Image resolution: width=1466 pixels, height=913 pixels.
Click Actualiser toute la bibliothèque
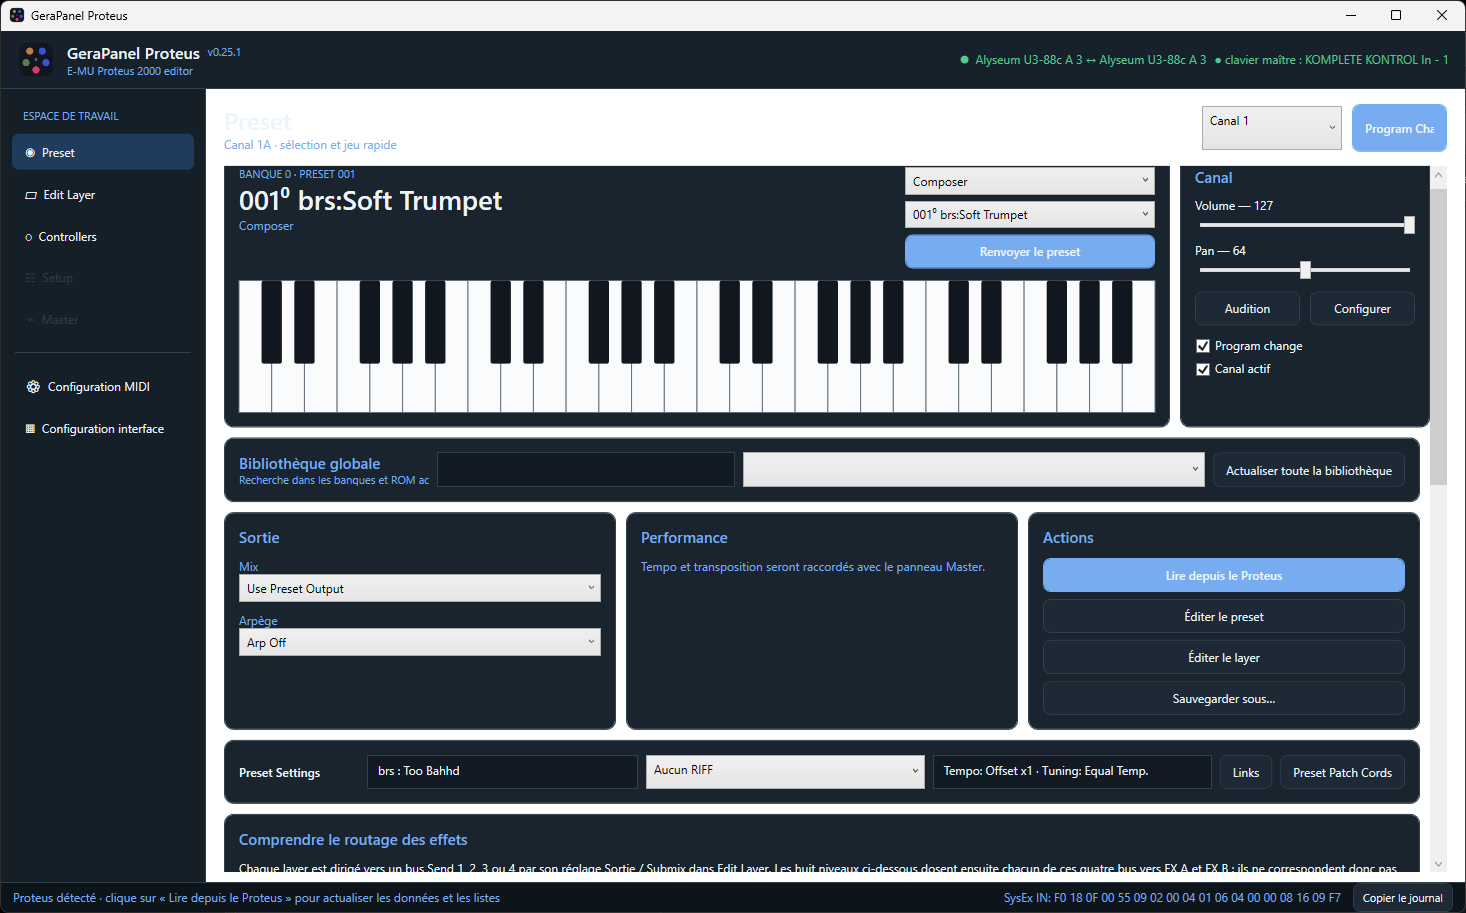coord(1309,470)
